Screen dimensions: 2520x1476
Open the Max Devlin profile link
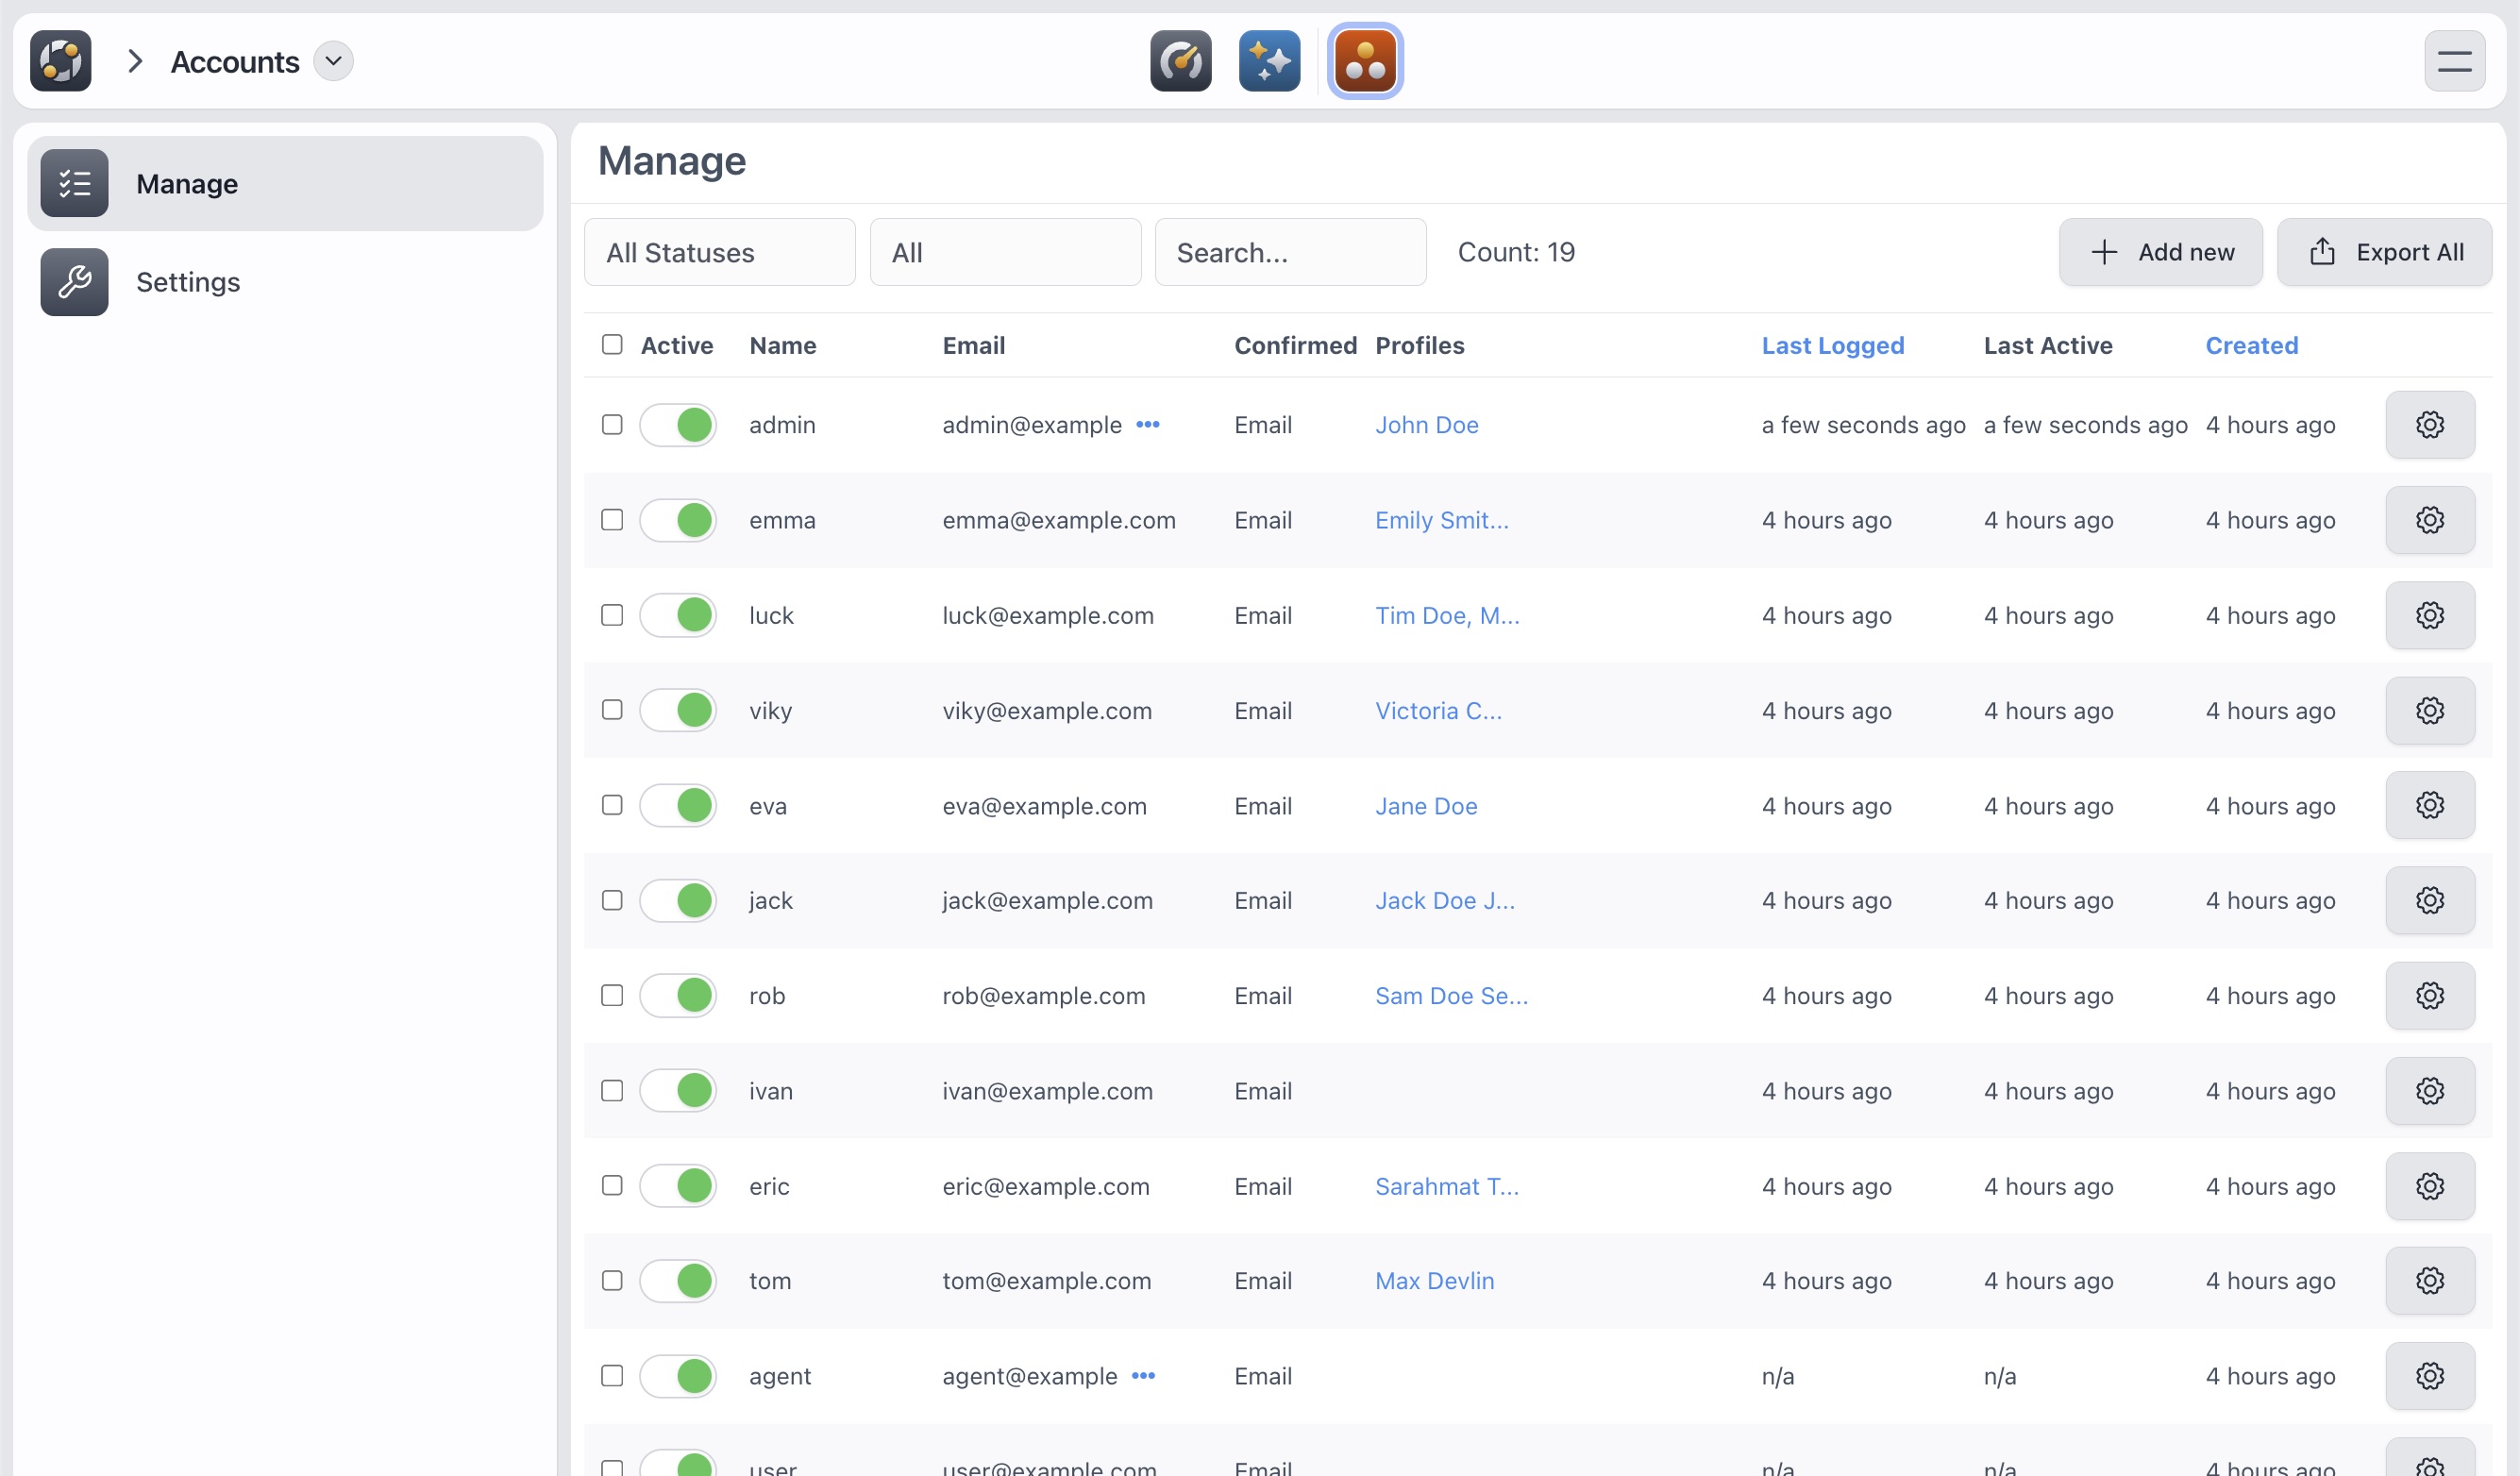1434,1280
